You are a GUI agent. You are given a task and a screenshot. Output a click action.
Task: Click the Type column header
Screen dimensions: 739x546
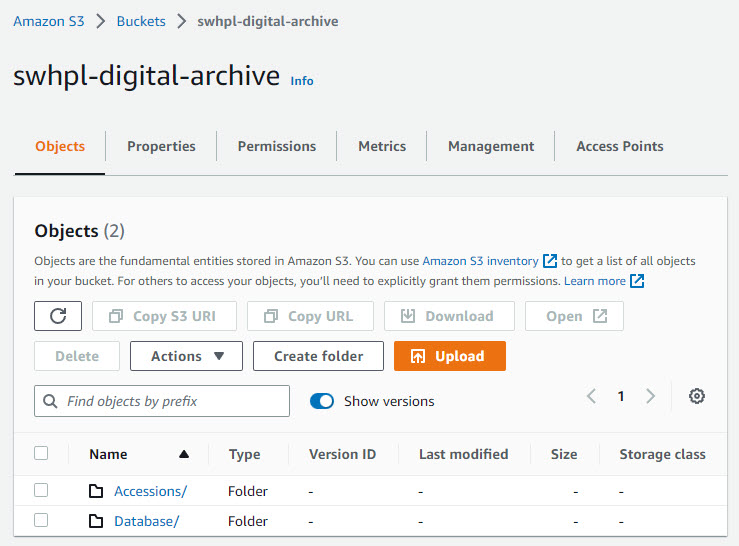click(x=244, y=454)
